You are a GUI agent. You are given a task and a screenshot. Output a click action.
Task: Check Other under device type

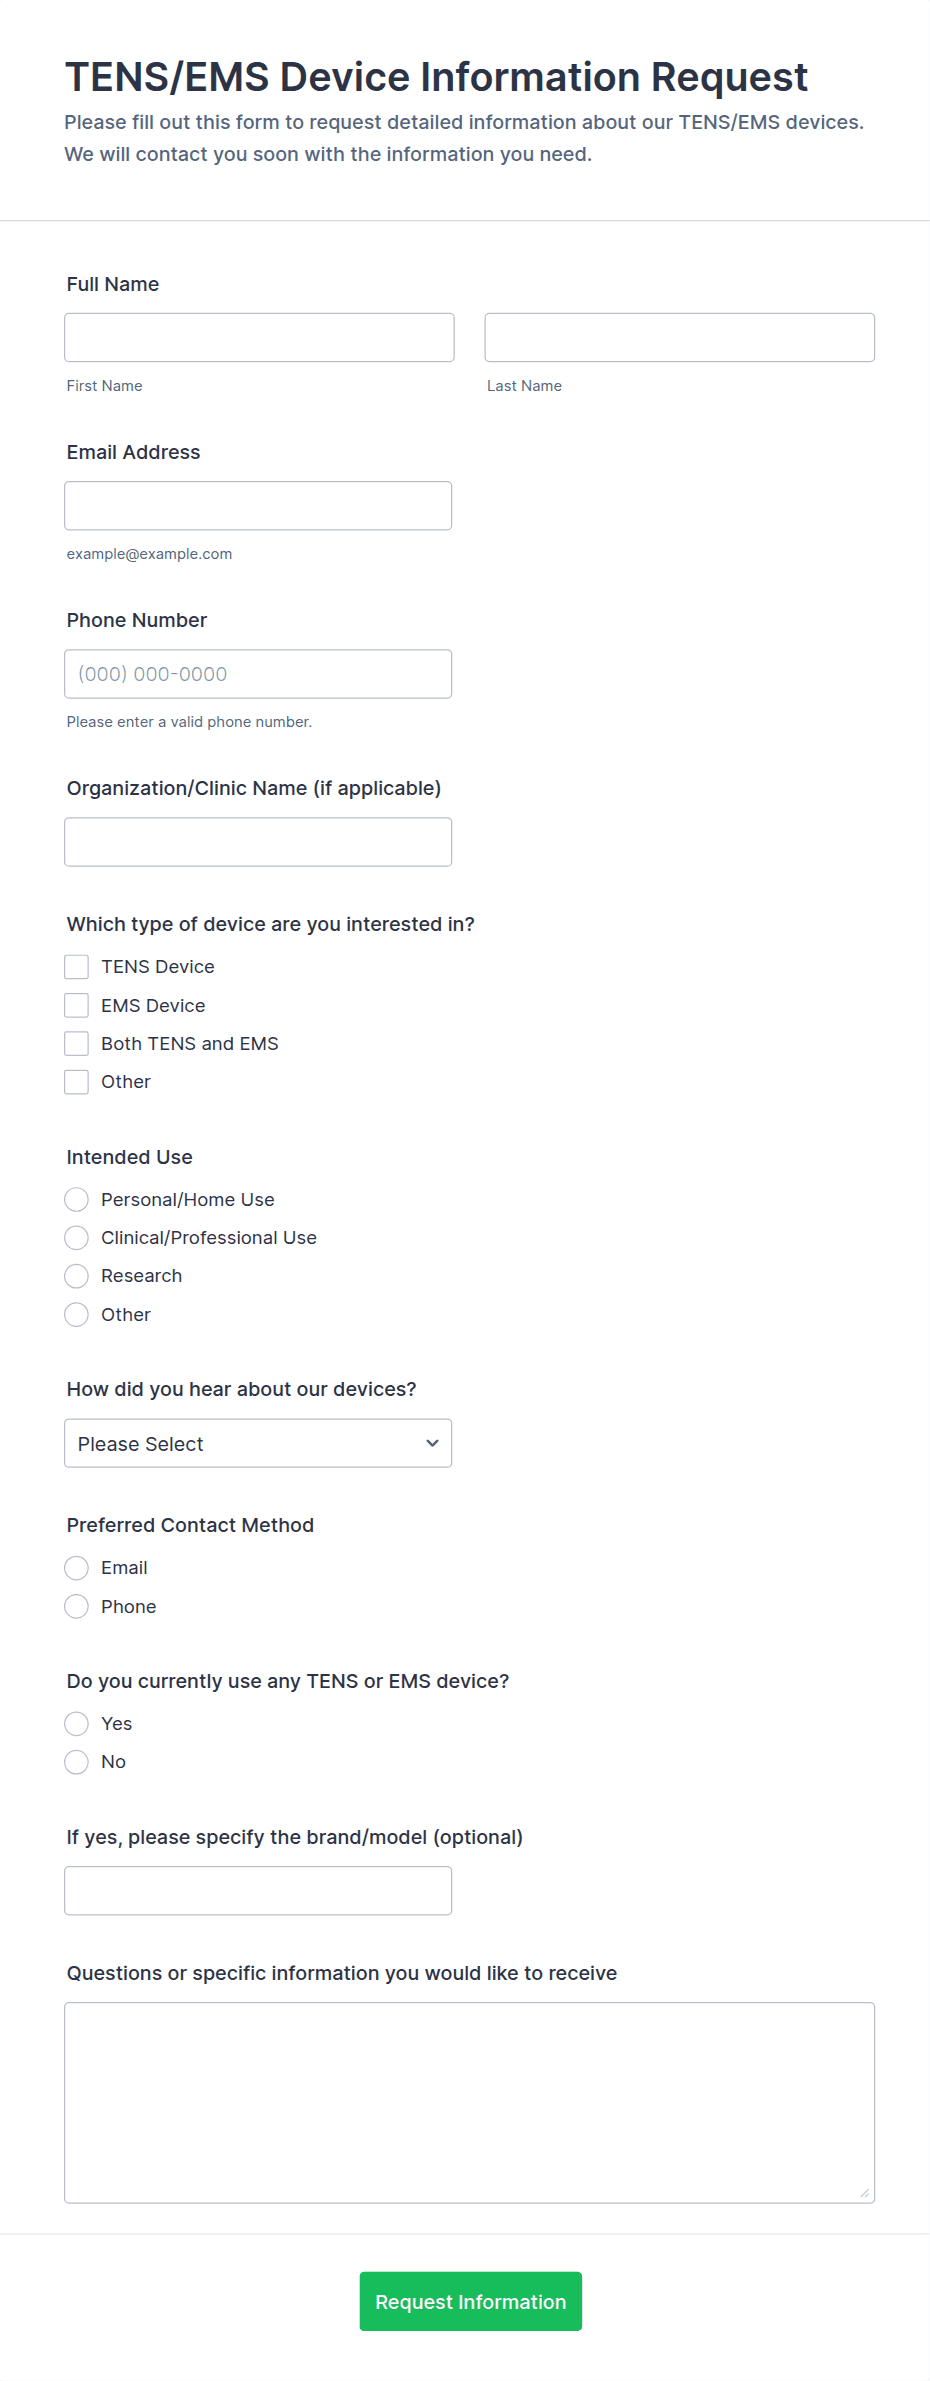pos(77,1082)
